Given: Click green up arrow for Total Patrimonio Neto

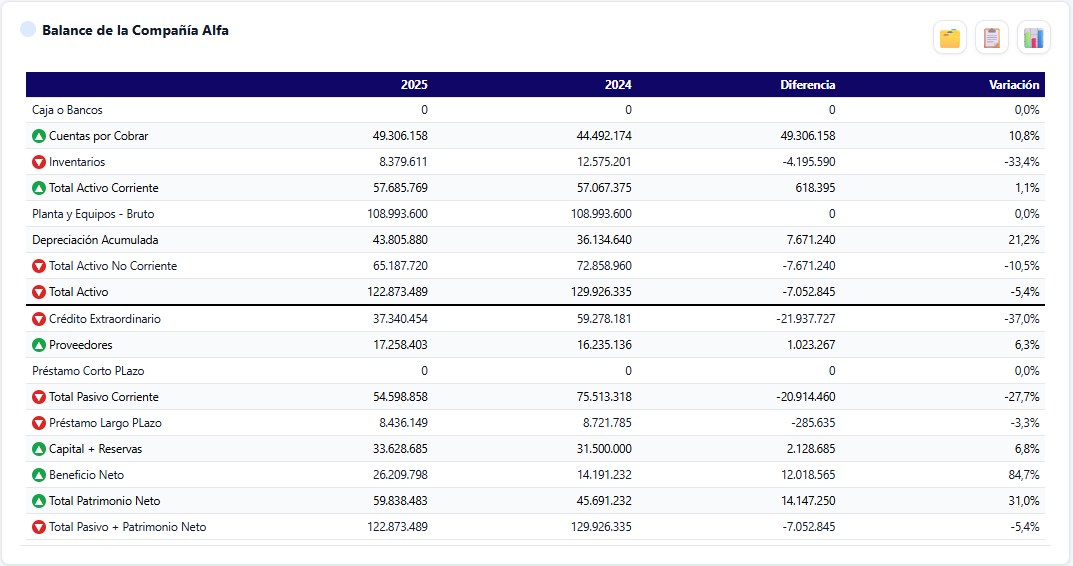Looking at the screenshot, I should pos(39,501).
